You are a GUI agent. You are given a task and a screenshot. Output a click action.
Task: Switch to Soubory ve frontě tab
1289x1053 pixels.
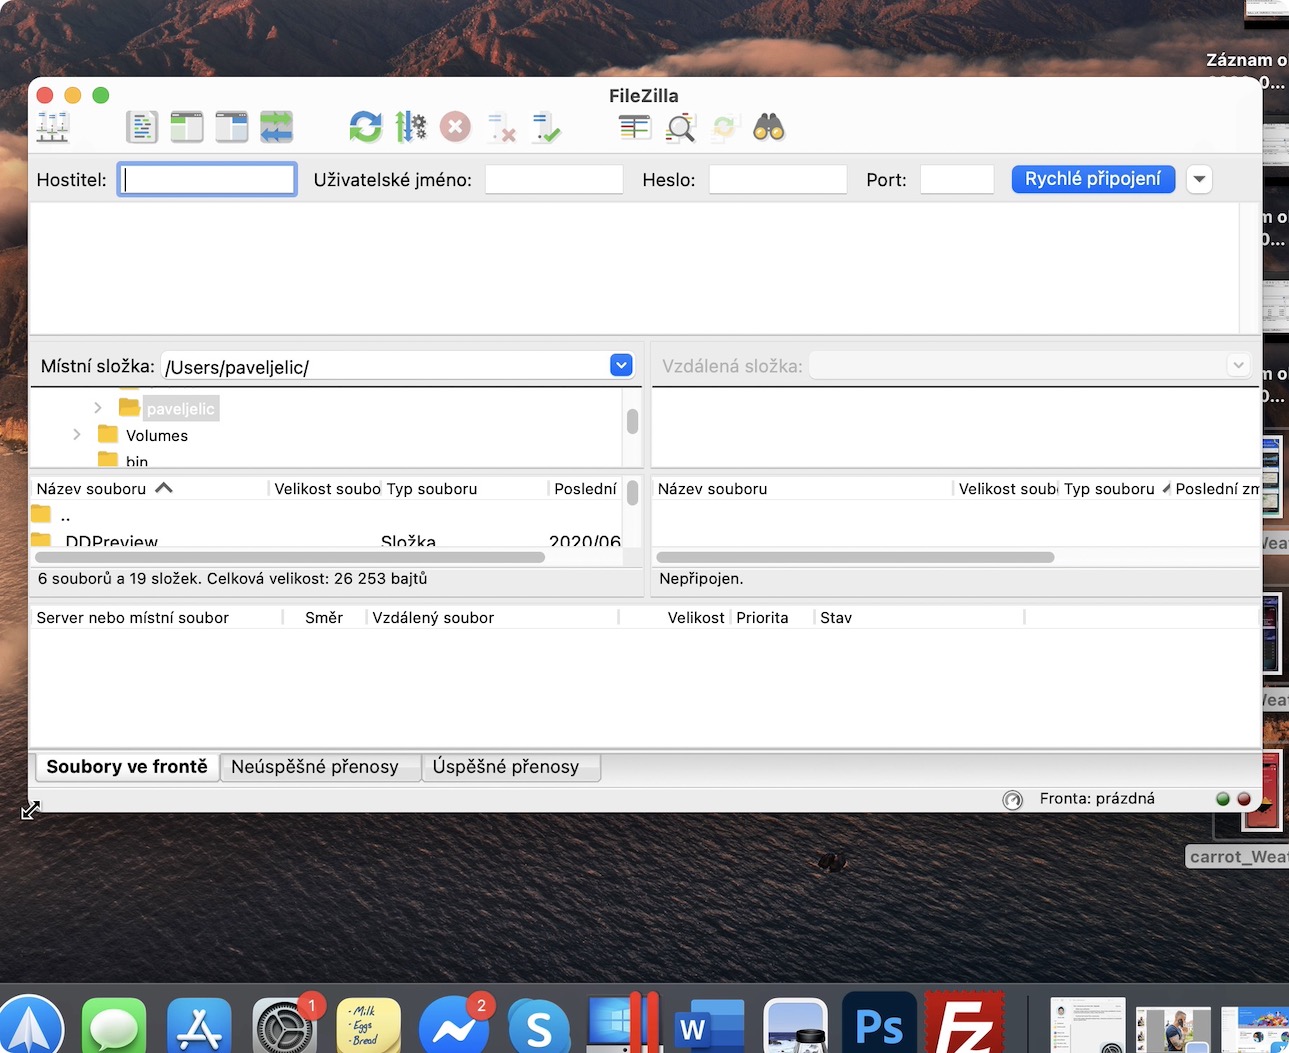point(127,767)
